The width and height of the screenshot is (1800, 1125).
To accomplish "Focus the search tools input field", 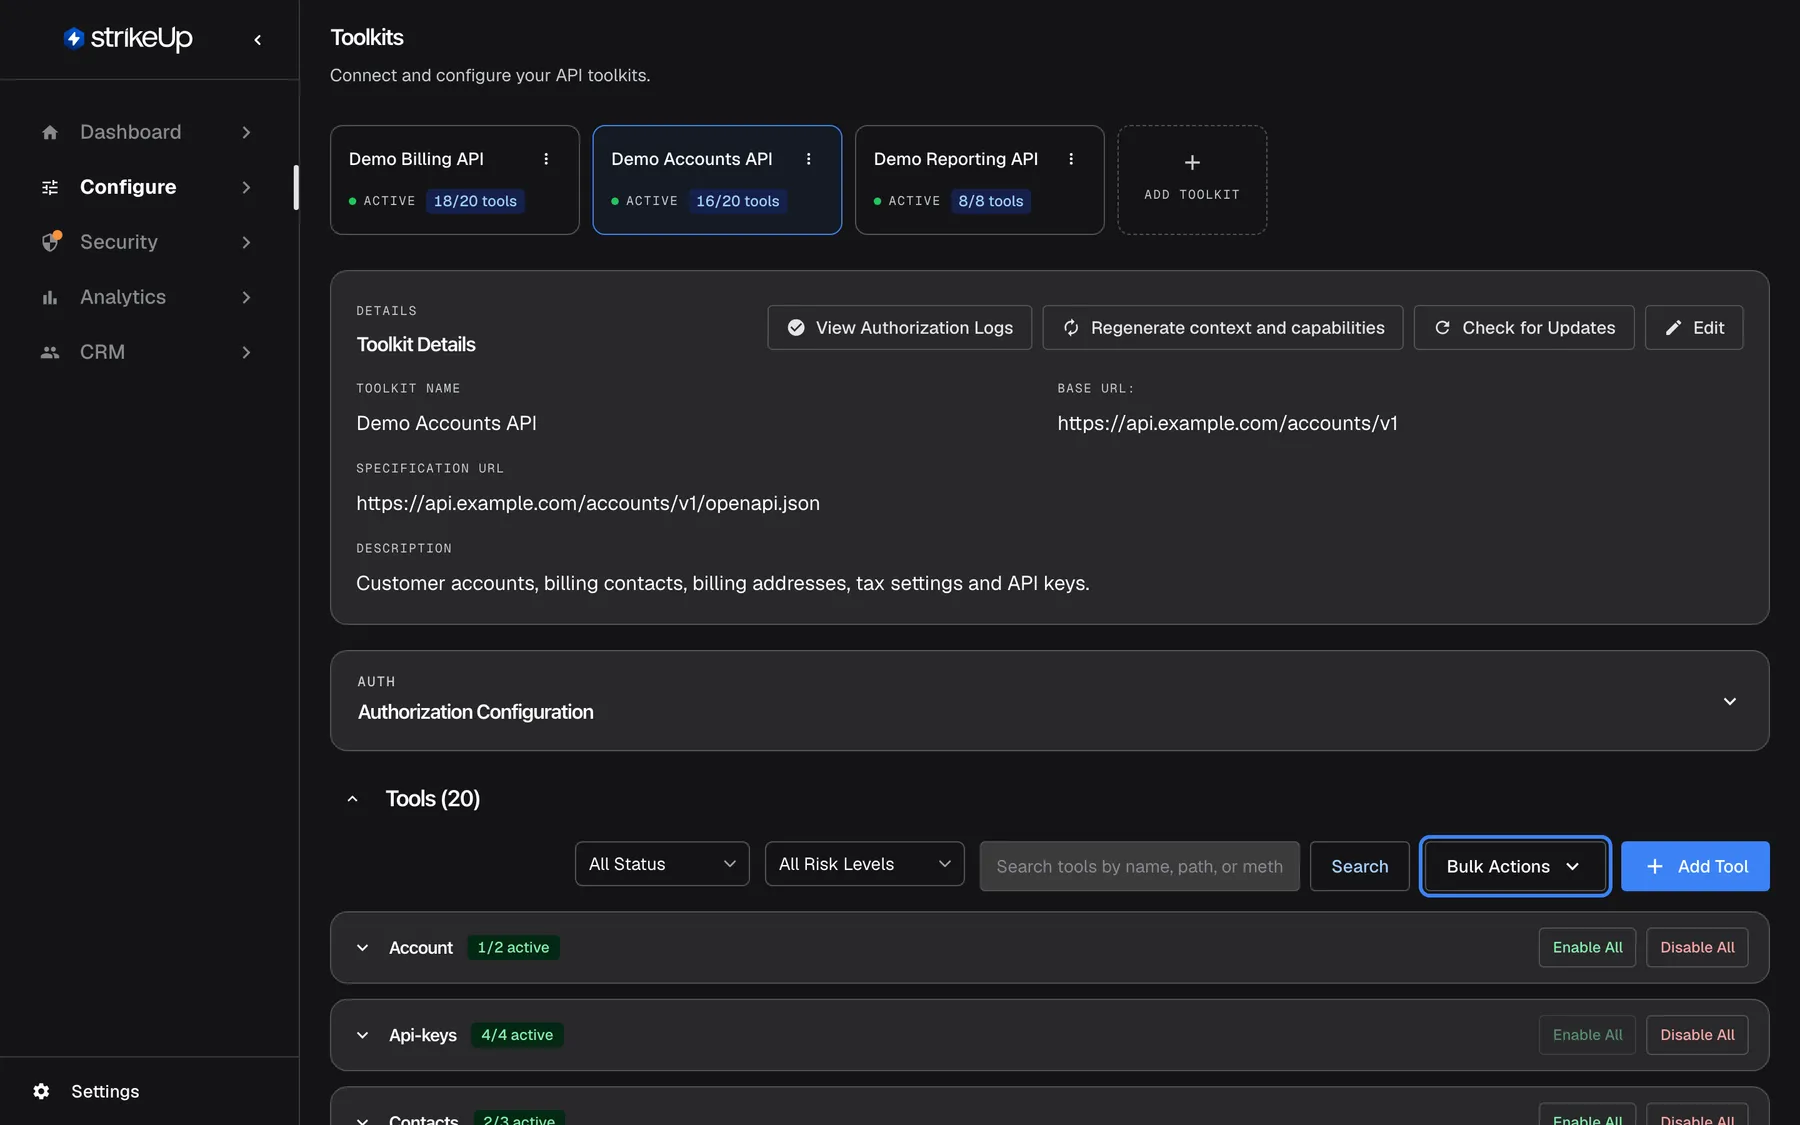I will tap(1140, 866).
